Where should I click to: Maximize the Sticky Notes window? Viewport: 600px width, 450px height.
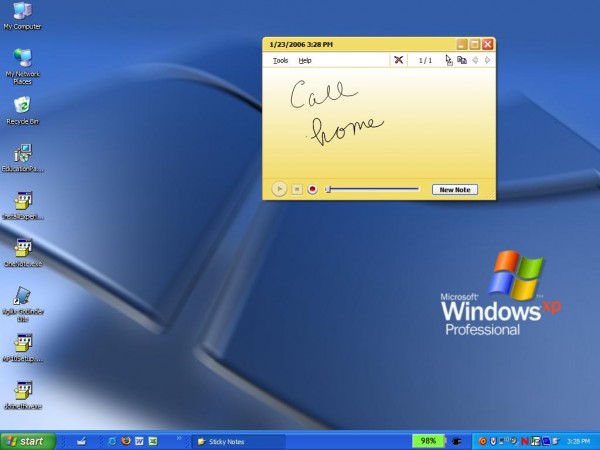point(474,44)
